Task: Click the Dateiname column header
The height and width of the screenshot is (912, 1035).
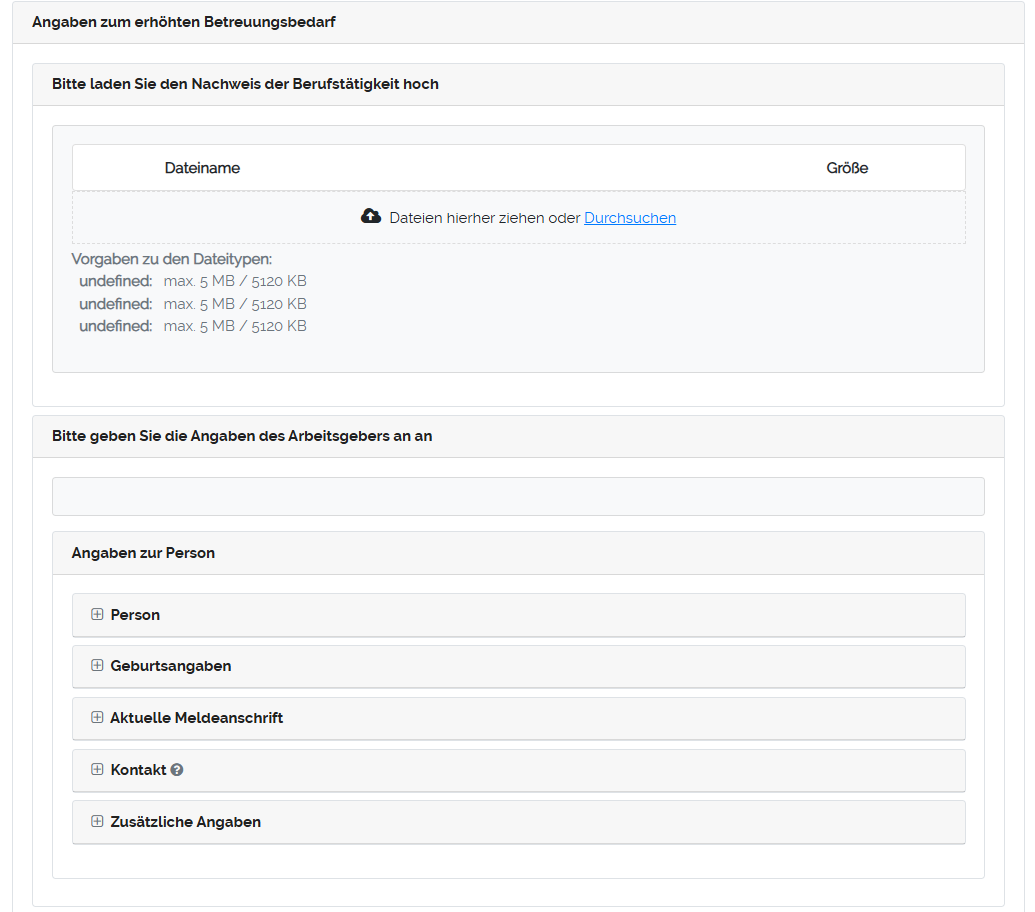Action: click(202, 168)
